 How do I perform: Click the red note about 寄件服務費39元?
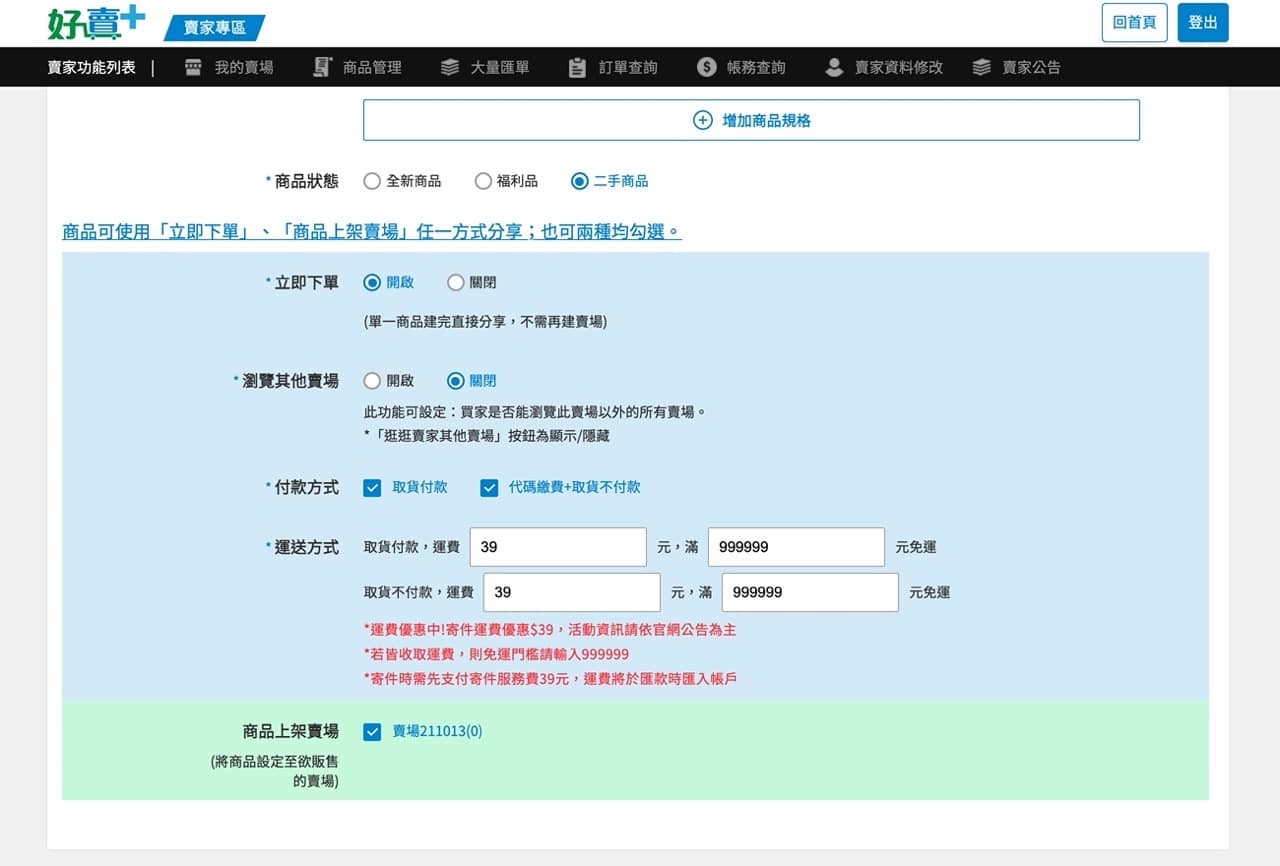pos(550,678)
